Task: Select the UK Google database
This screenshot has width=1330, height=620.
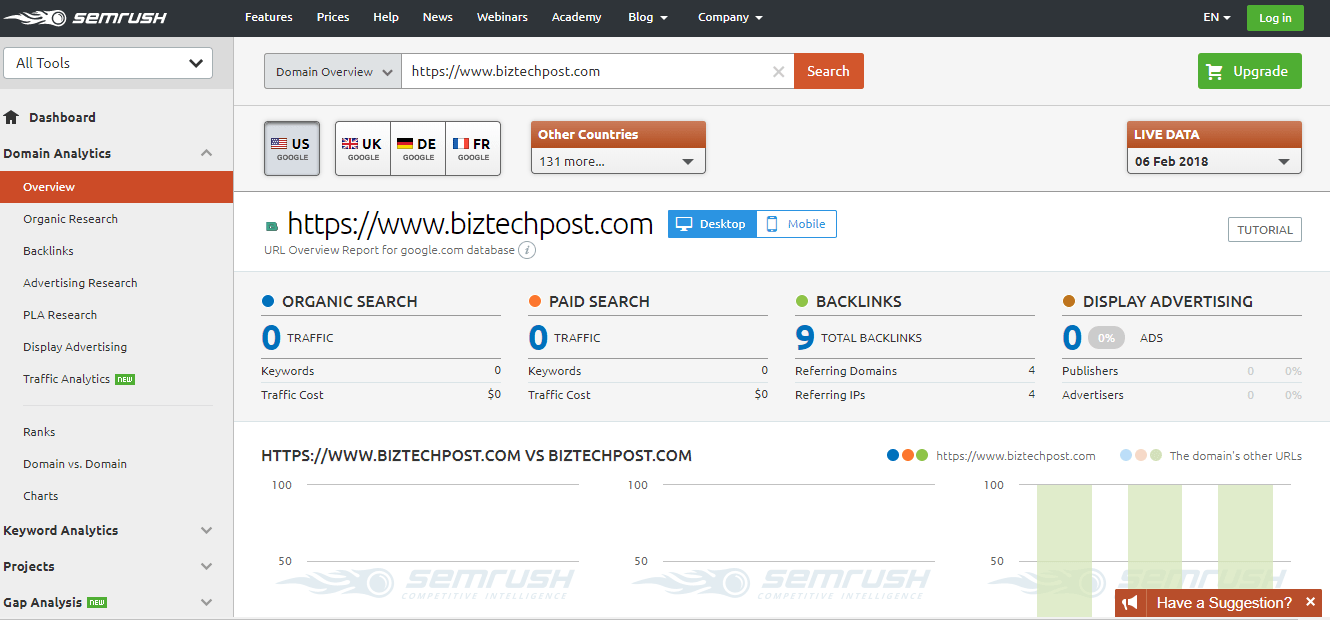Action: [x=363, y=149]
